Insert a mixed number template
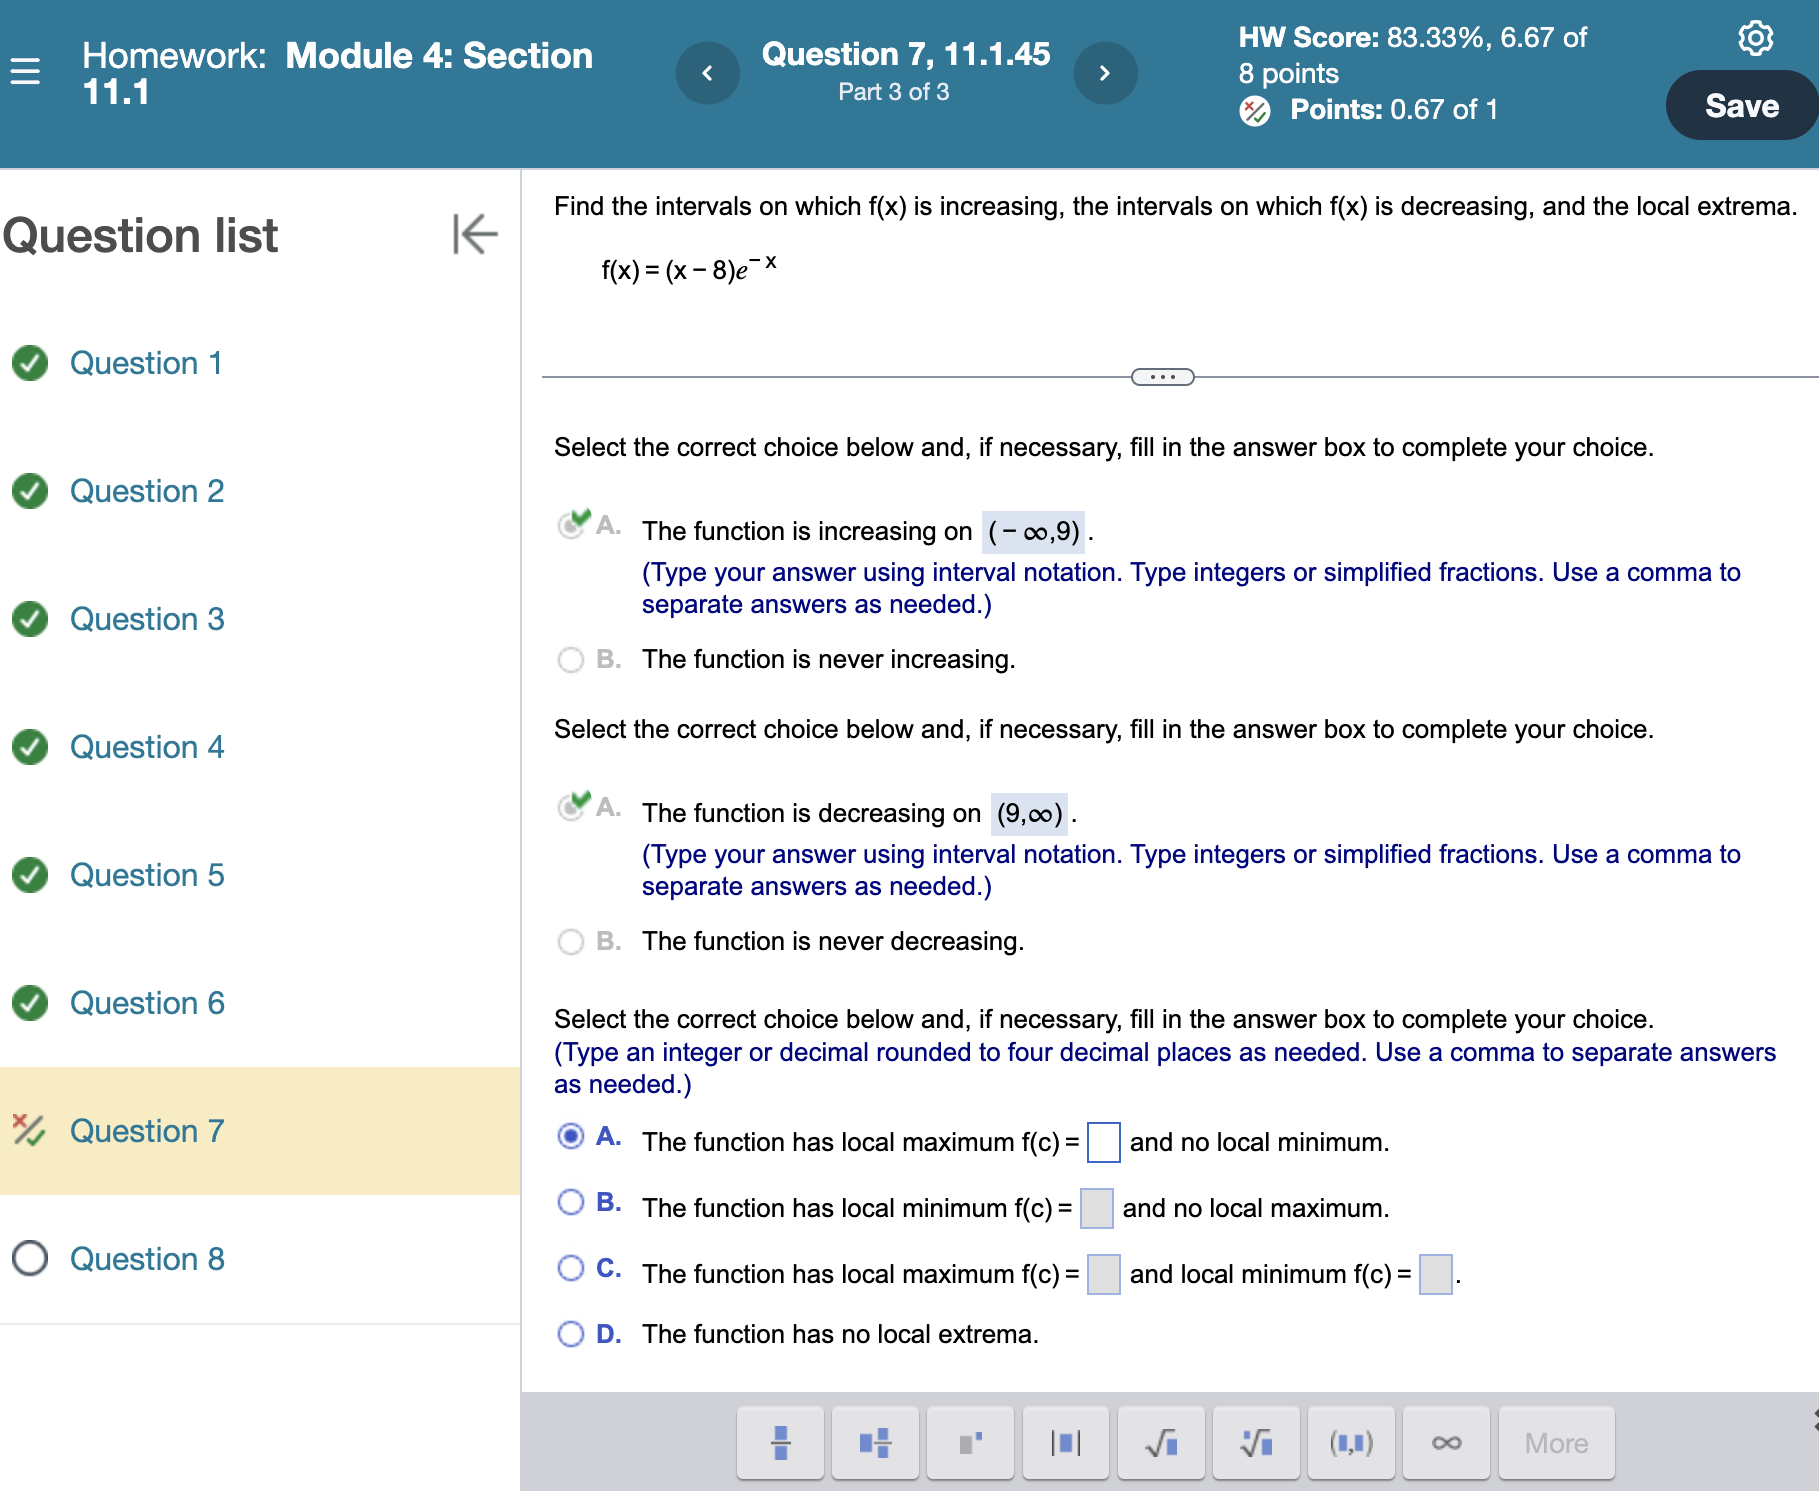 point(875,1442)
